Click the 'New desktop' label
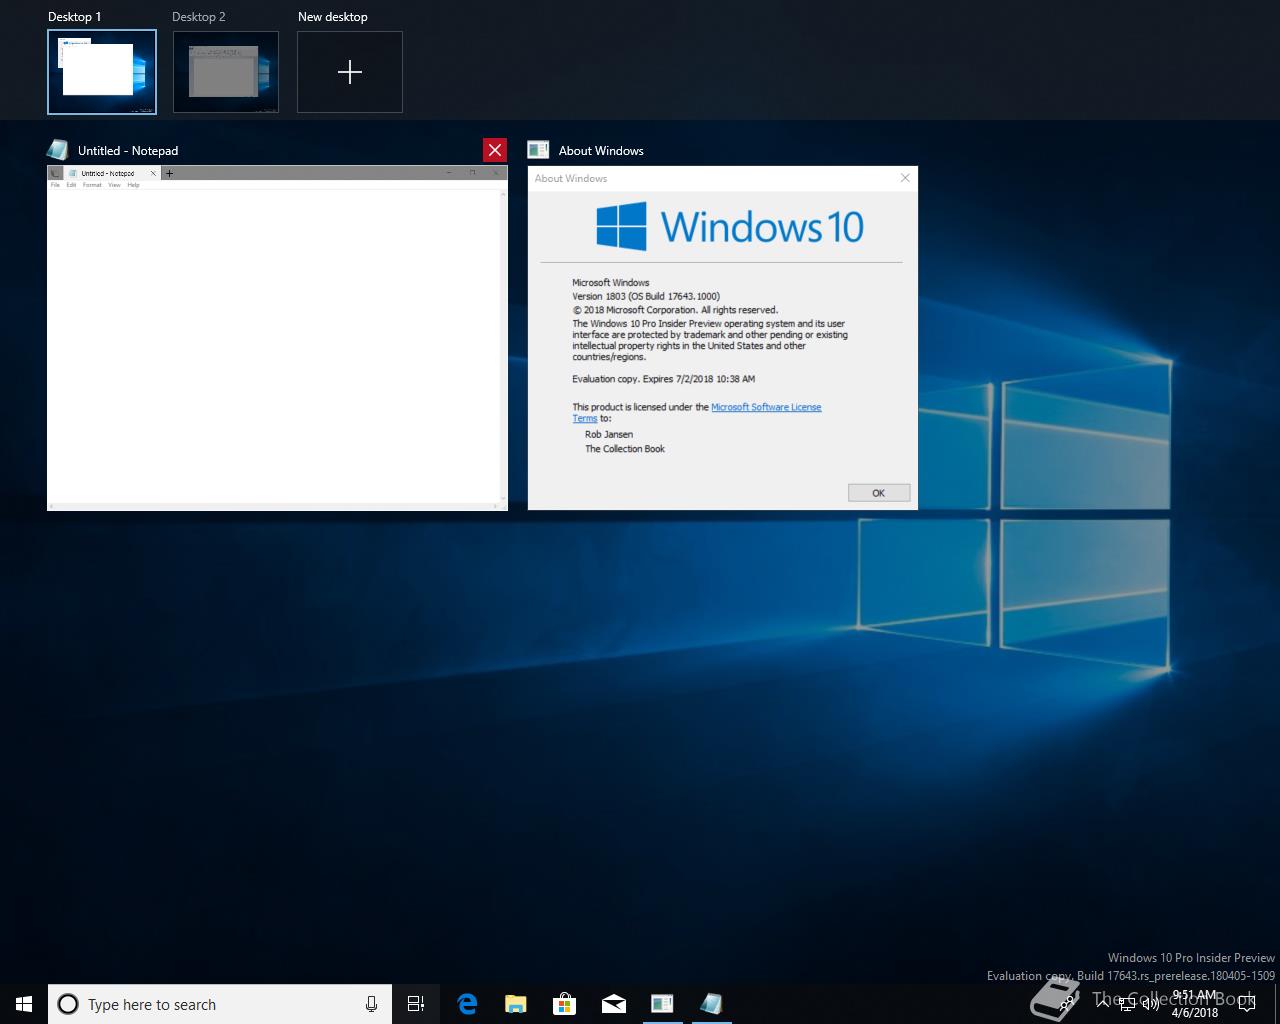The width and height of the screenshot is (1280, 1024). 333,17
